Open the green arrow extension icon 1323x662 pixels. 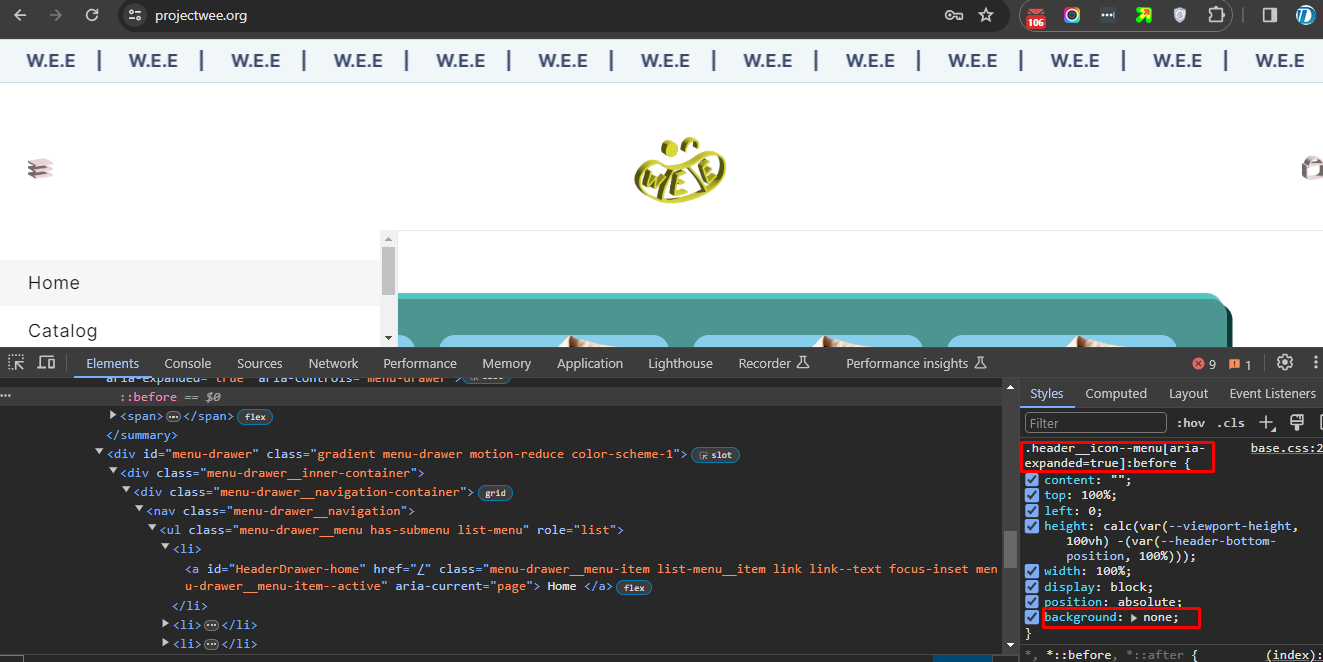click(x=1143, y=15)
